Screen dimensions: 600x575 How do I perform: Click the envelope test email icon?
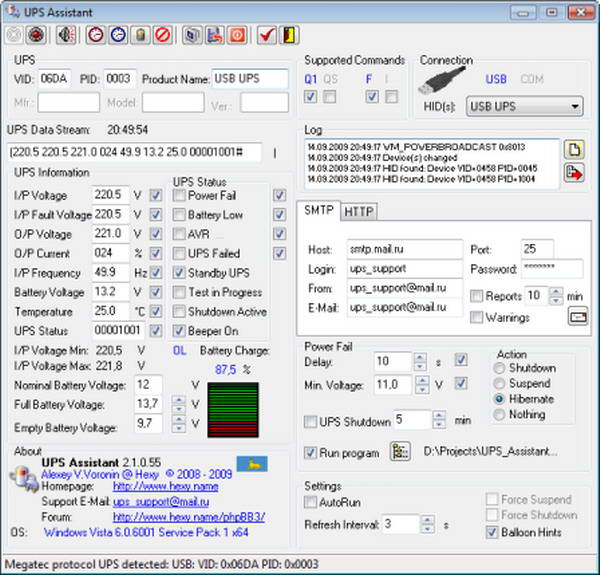(576, 316)
